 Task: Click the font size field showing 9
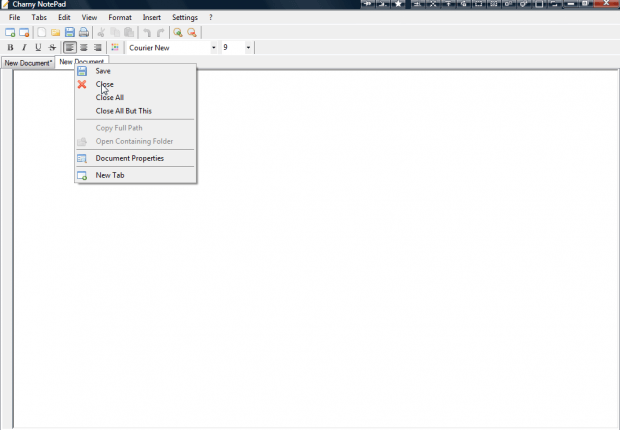[x=233, y=47]
